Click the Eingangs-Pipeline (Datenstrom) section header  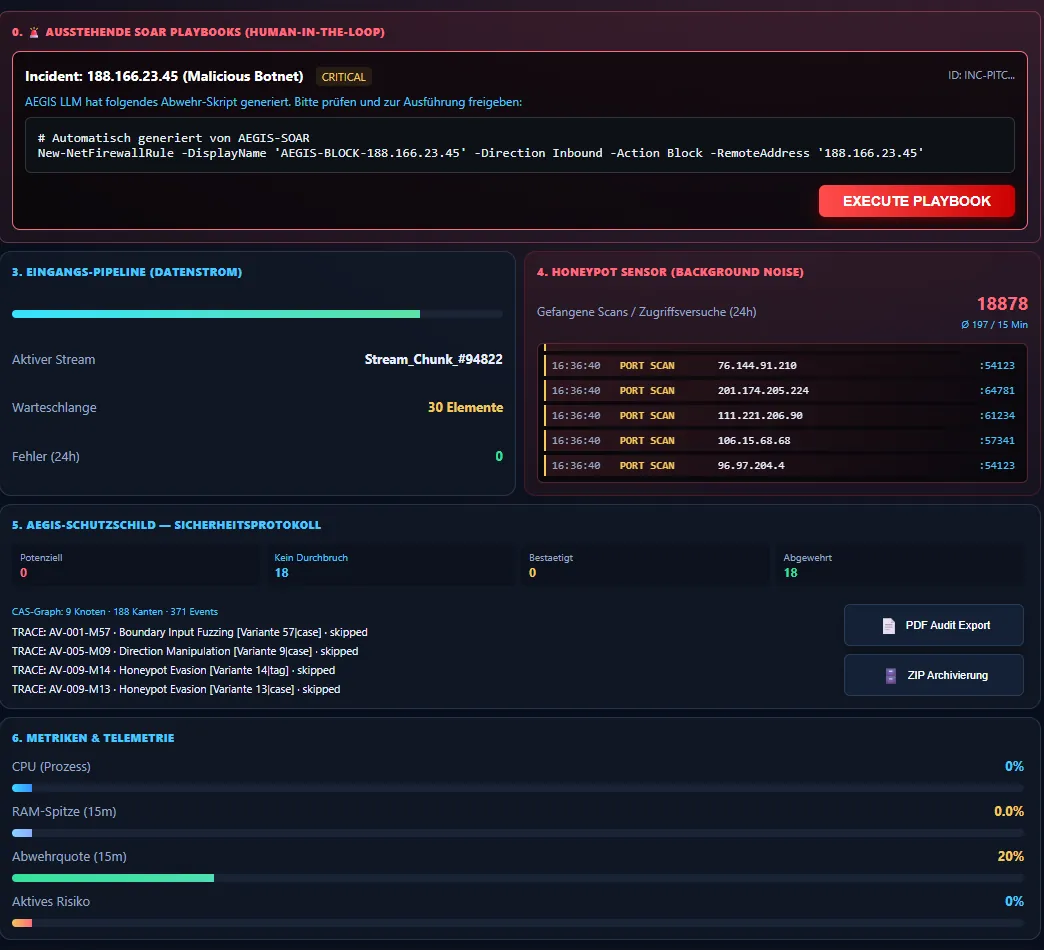tap(127, 272)
